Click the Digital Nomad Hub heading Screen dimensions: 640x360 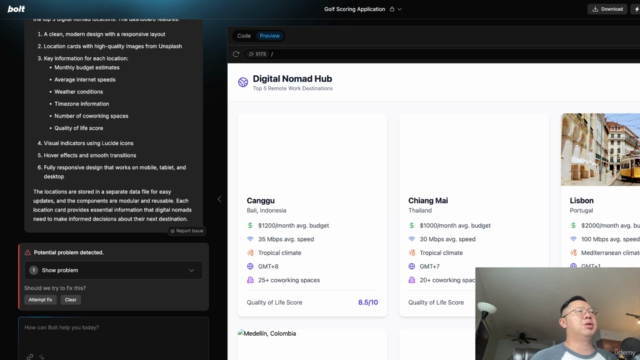click(x=292, y=79)
